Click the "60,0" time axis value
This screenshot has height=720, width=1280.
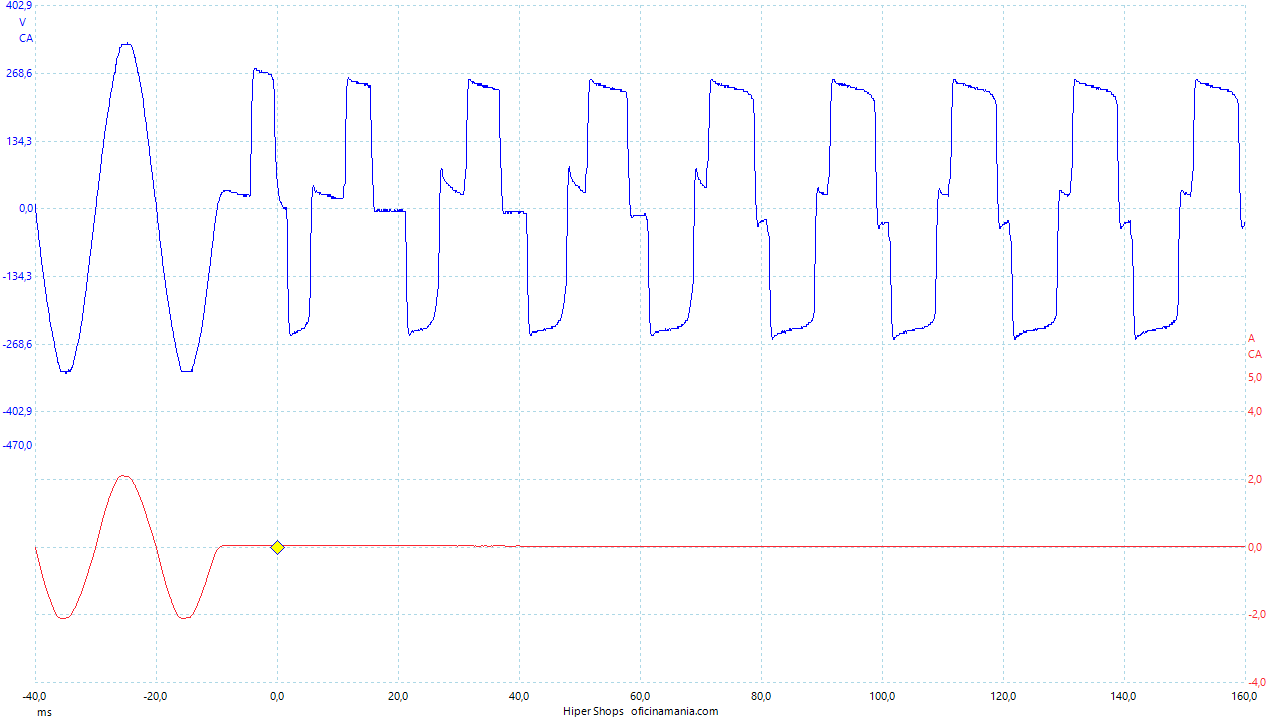pyautogui.click(x=640, y=696)
